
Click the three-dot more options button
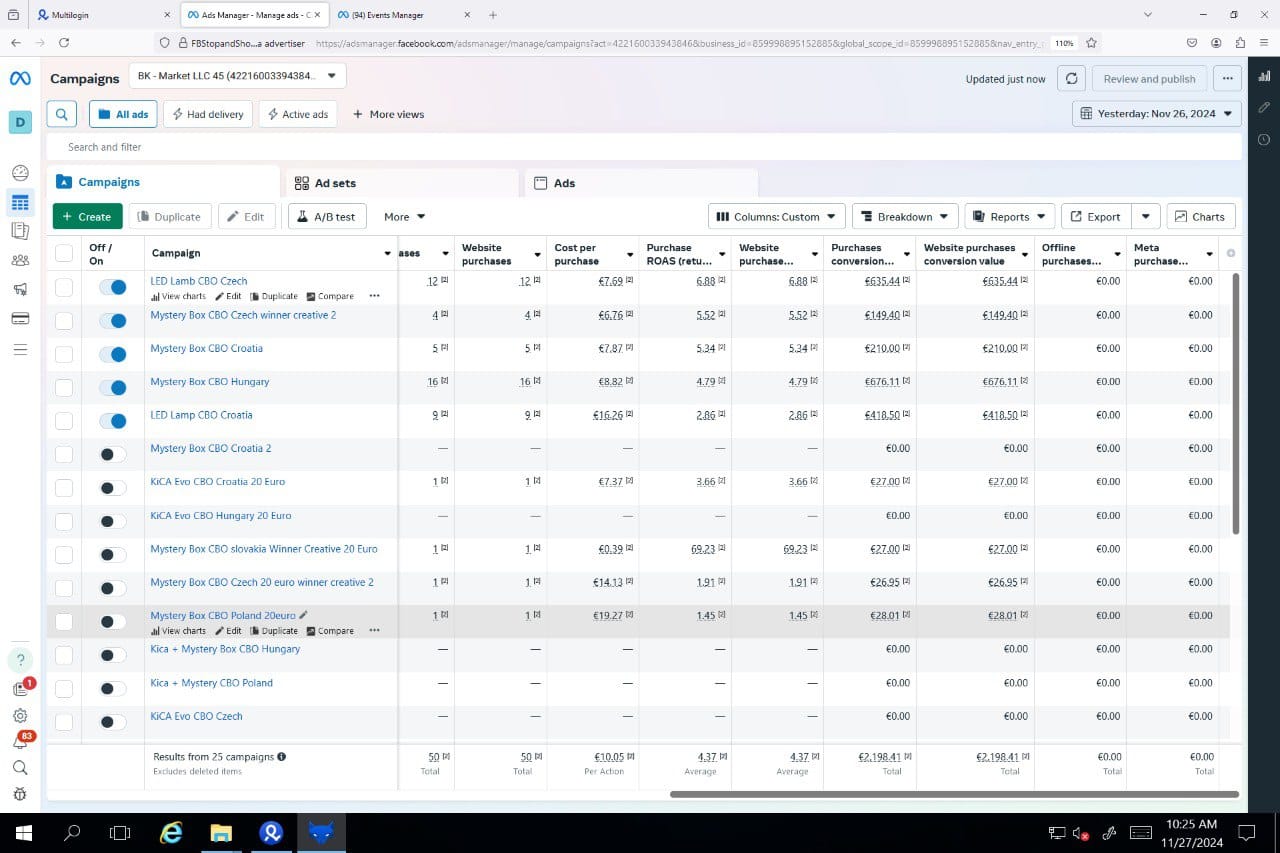click(x=1227, y=79)
